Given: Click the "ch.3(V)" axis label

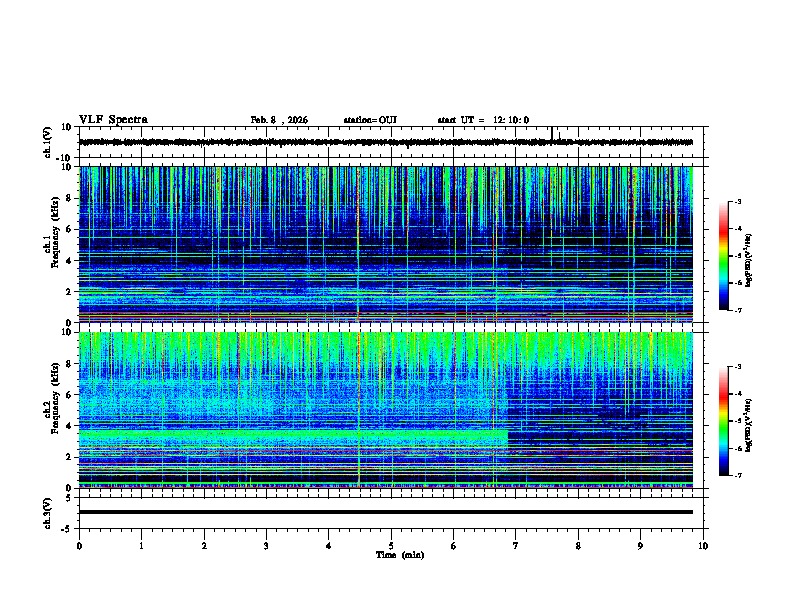Looking at the screenshot, I should (x=47, y=513).
